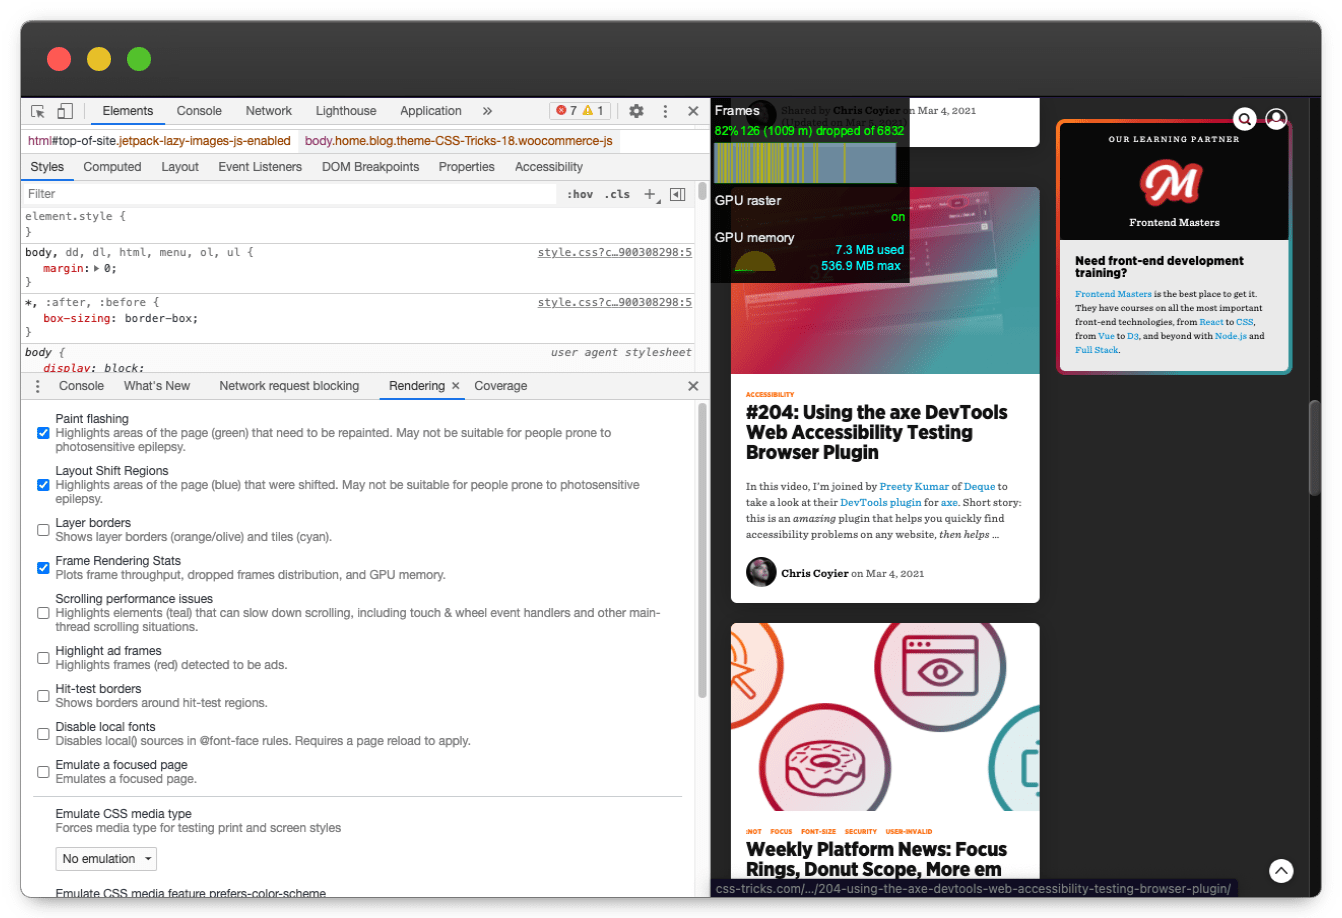Open the Computed styles tab
Viewport: 1342px width, 918px height.
tap(112, 167)
